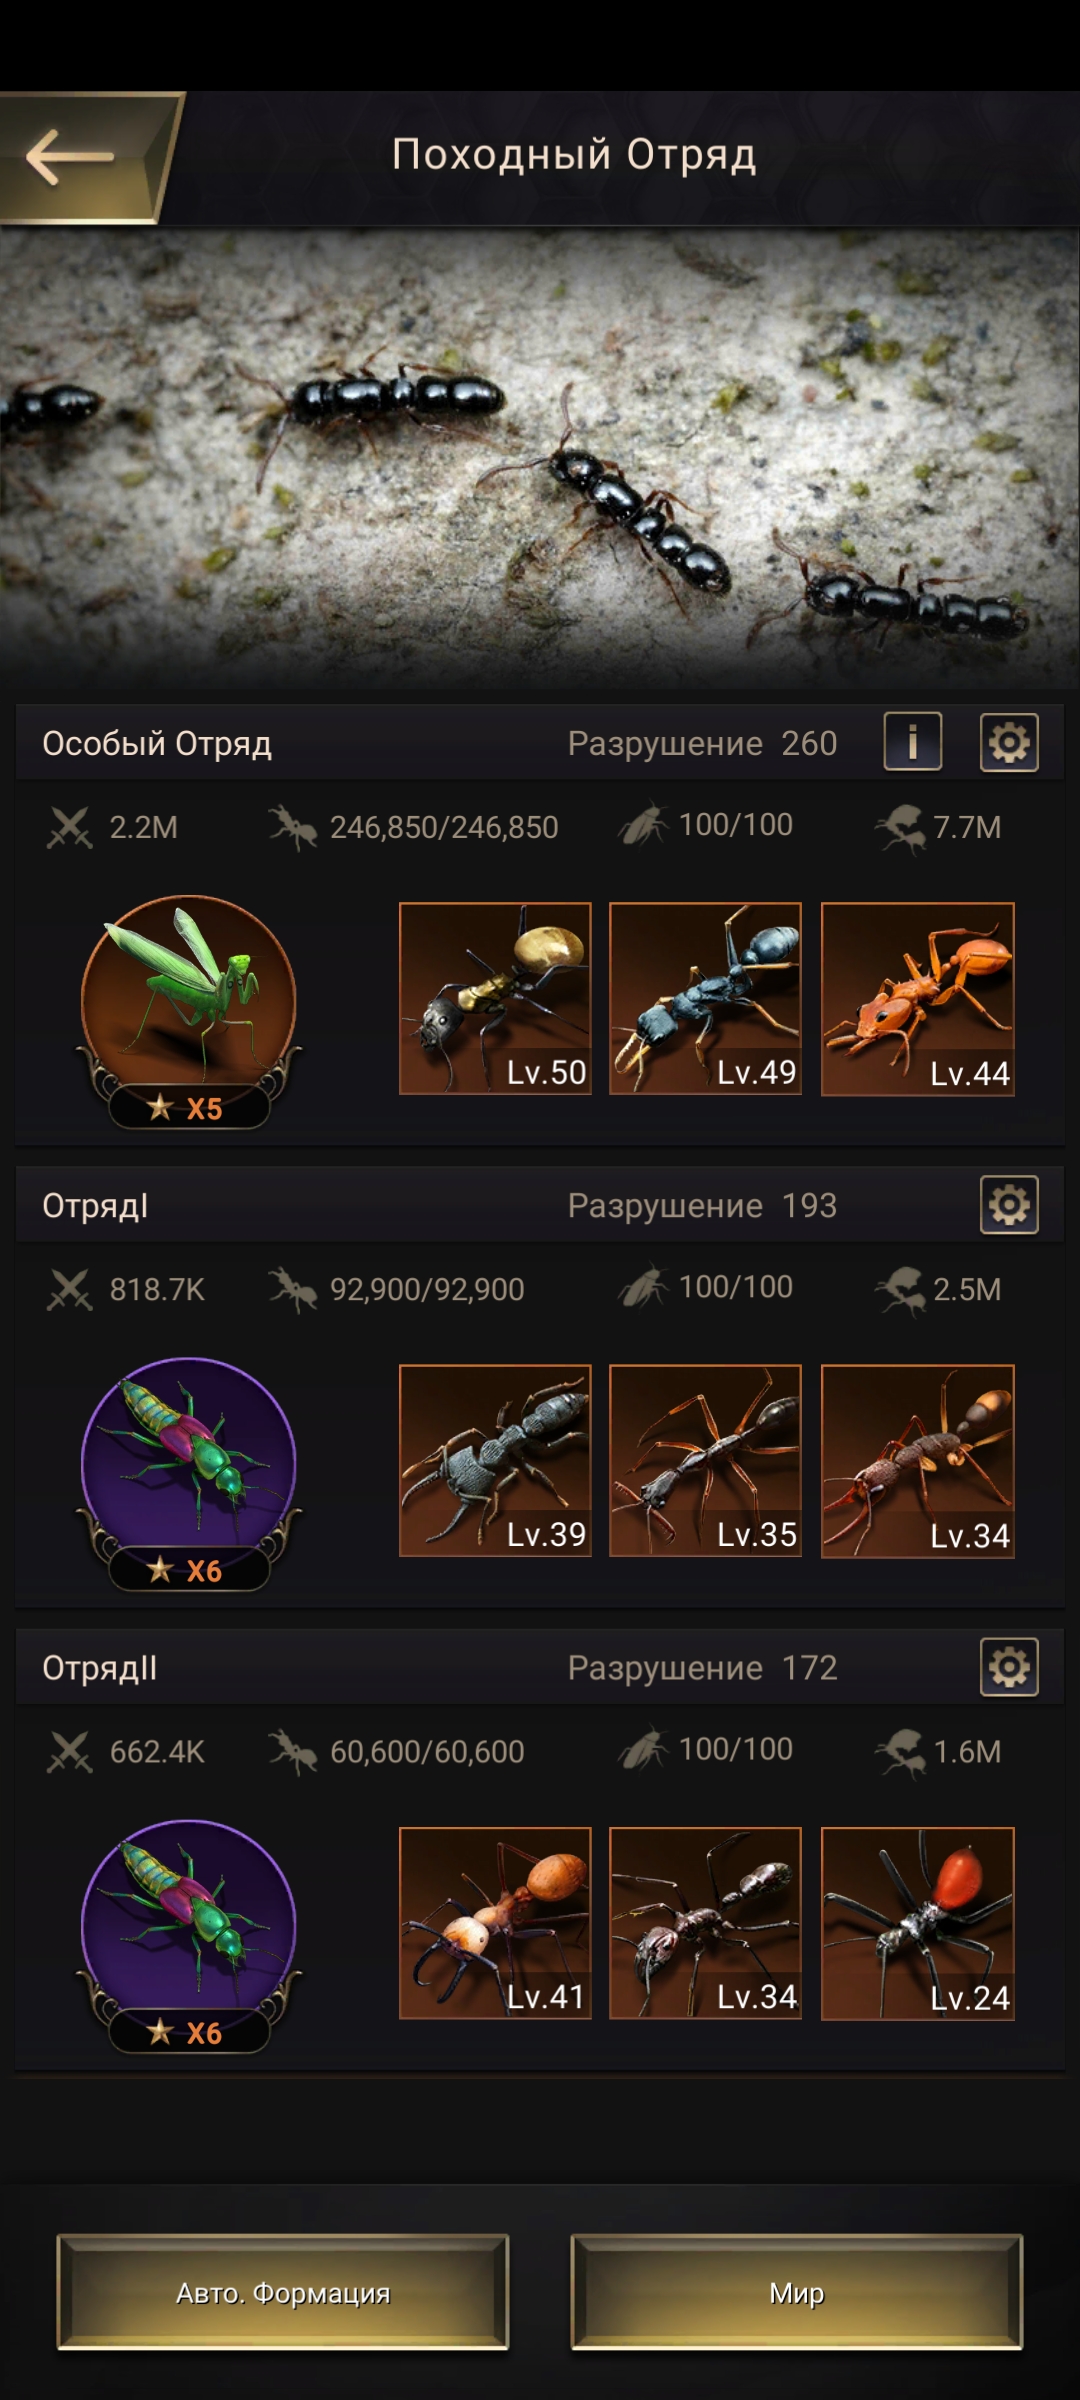Select the Lv.44 orange ant card
Image resolution: width=1080 pixels, height=2400 pixels.
pyautogui.click(x=917, y=998)
